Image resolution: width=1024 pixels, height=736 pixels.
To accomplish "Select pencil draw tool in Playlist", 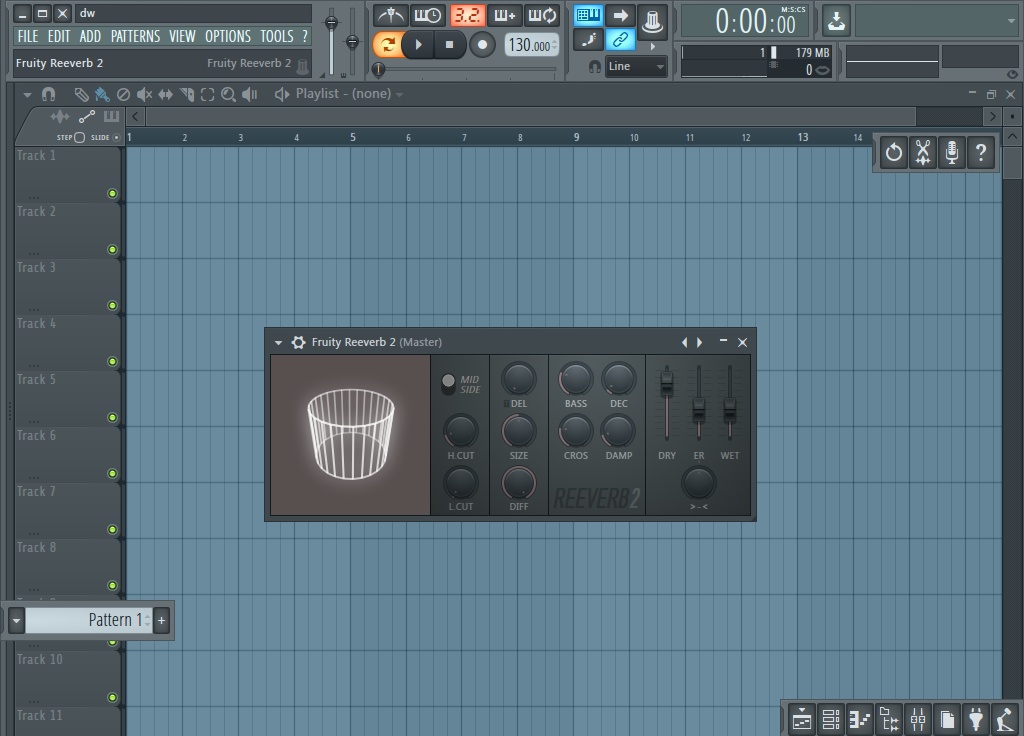I will coord(81,95).
